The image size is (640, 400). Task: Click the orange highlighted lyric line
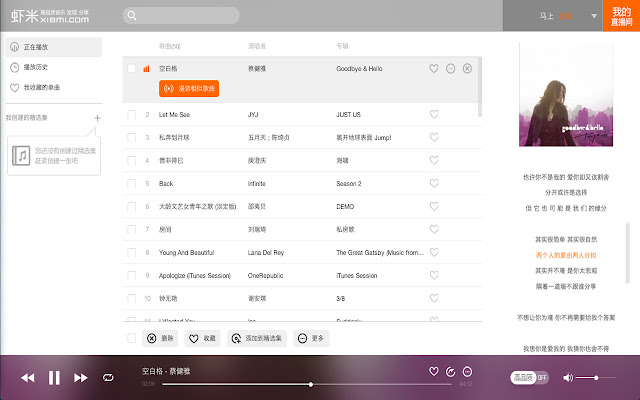coord(566,255)
